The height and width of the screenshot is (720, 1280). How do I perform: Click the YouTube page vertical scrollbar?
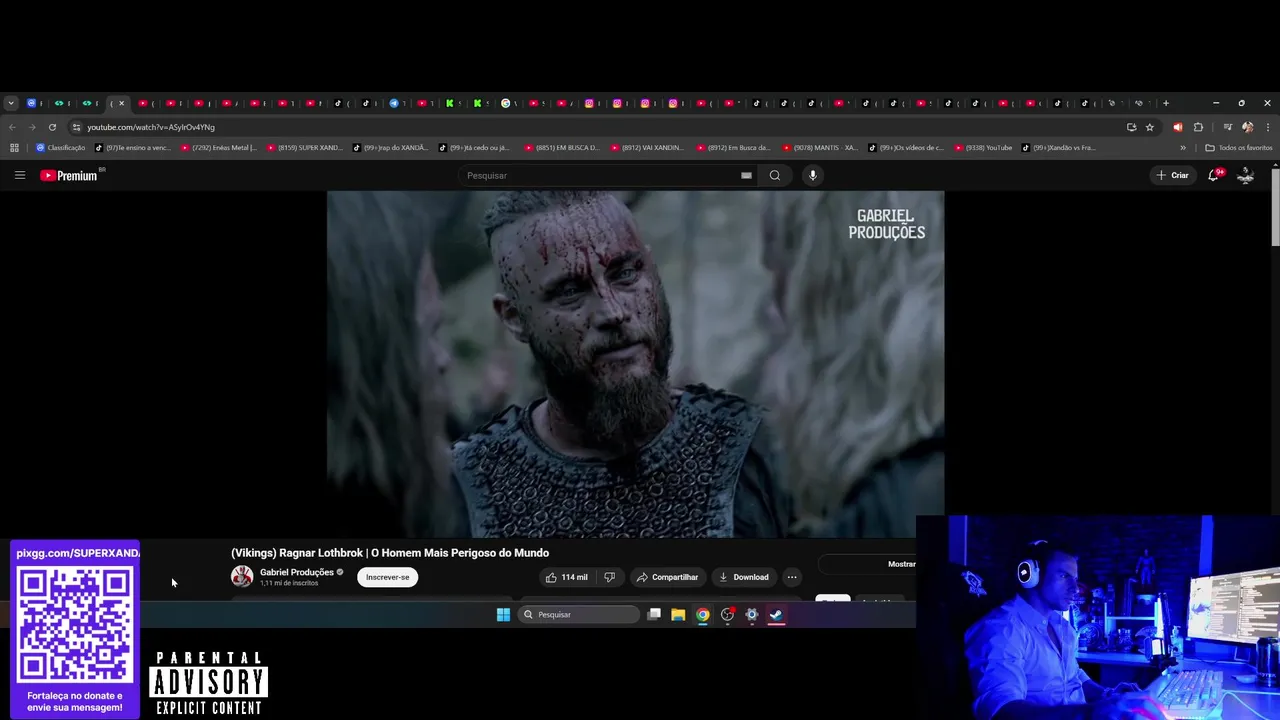[1275, 208]
